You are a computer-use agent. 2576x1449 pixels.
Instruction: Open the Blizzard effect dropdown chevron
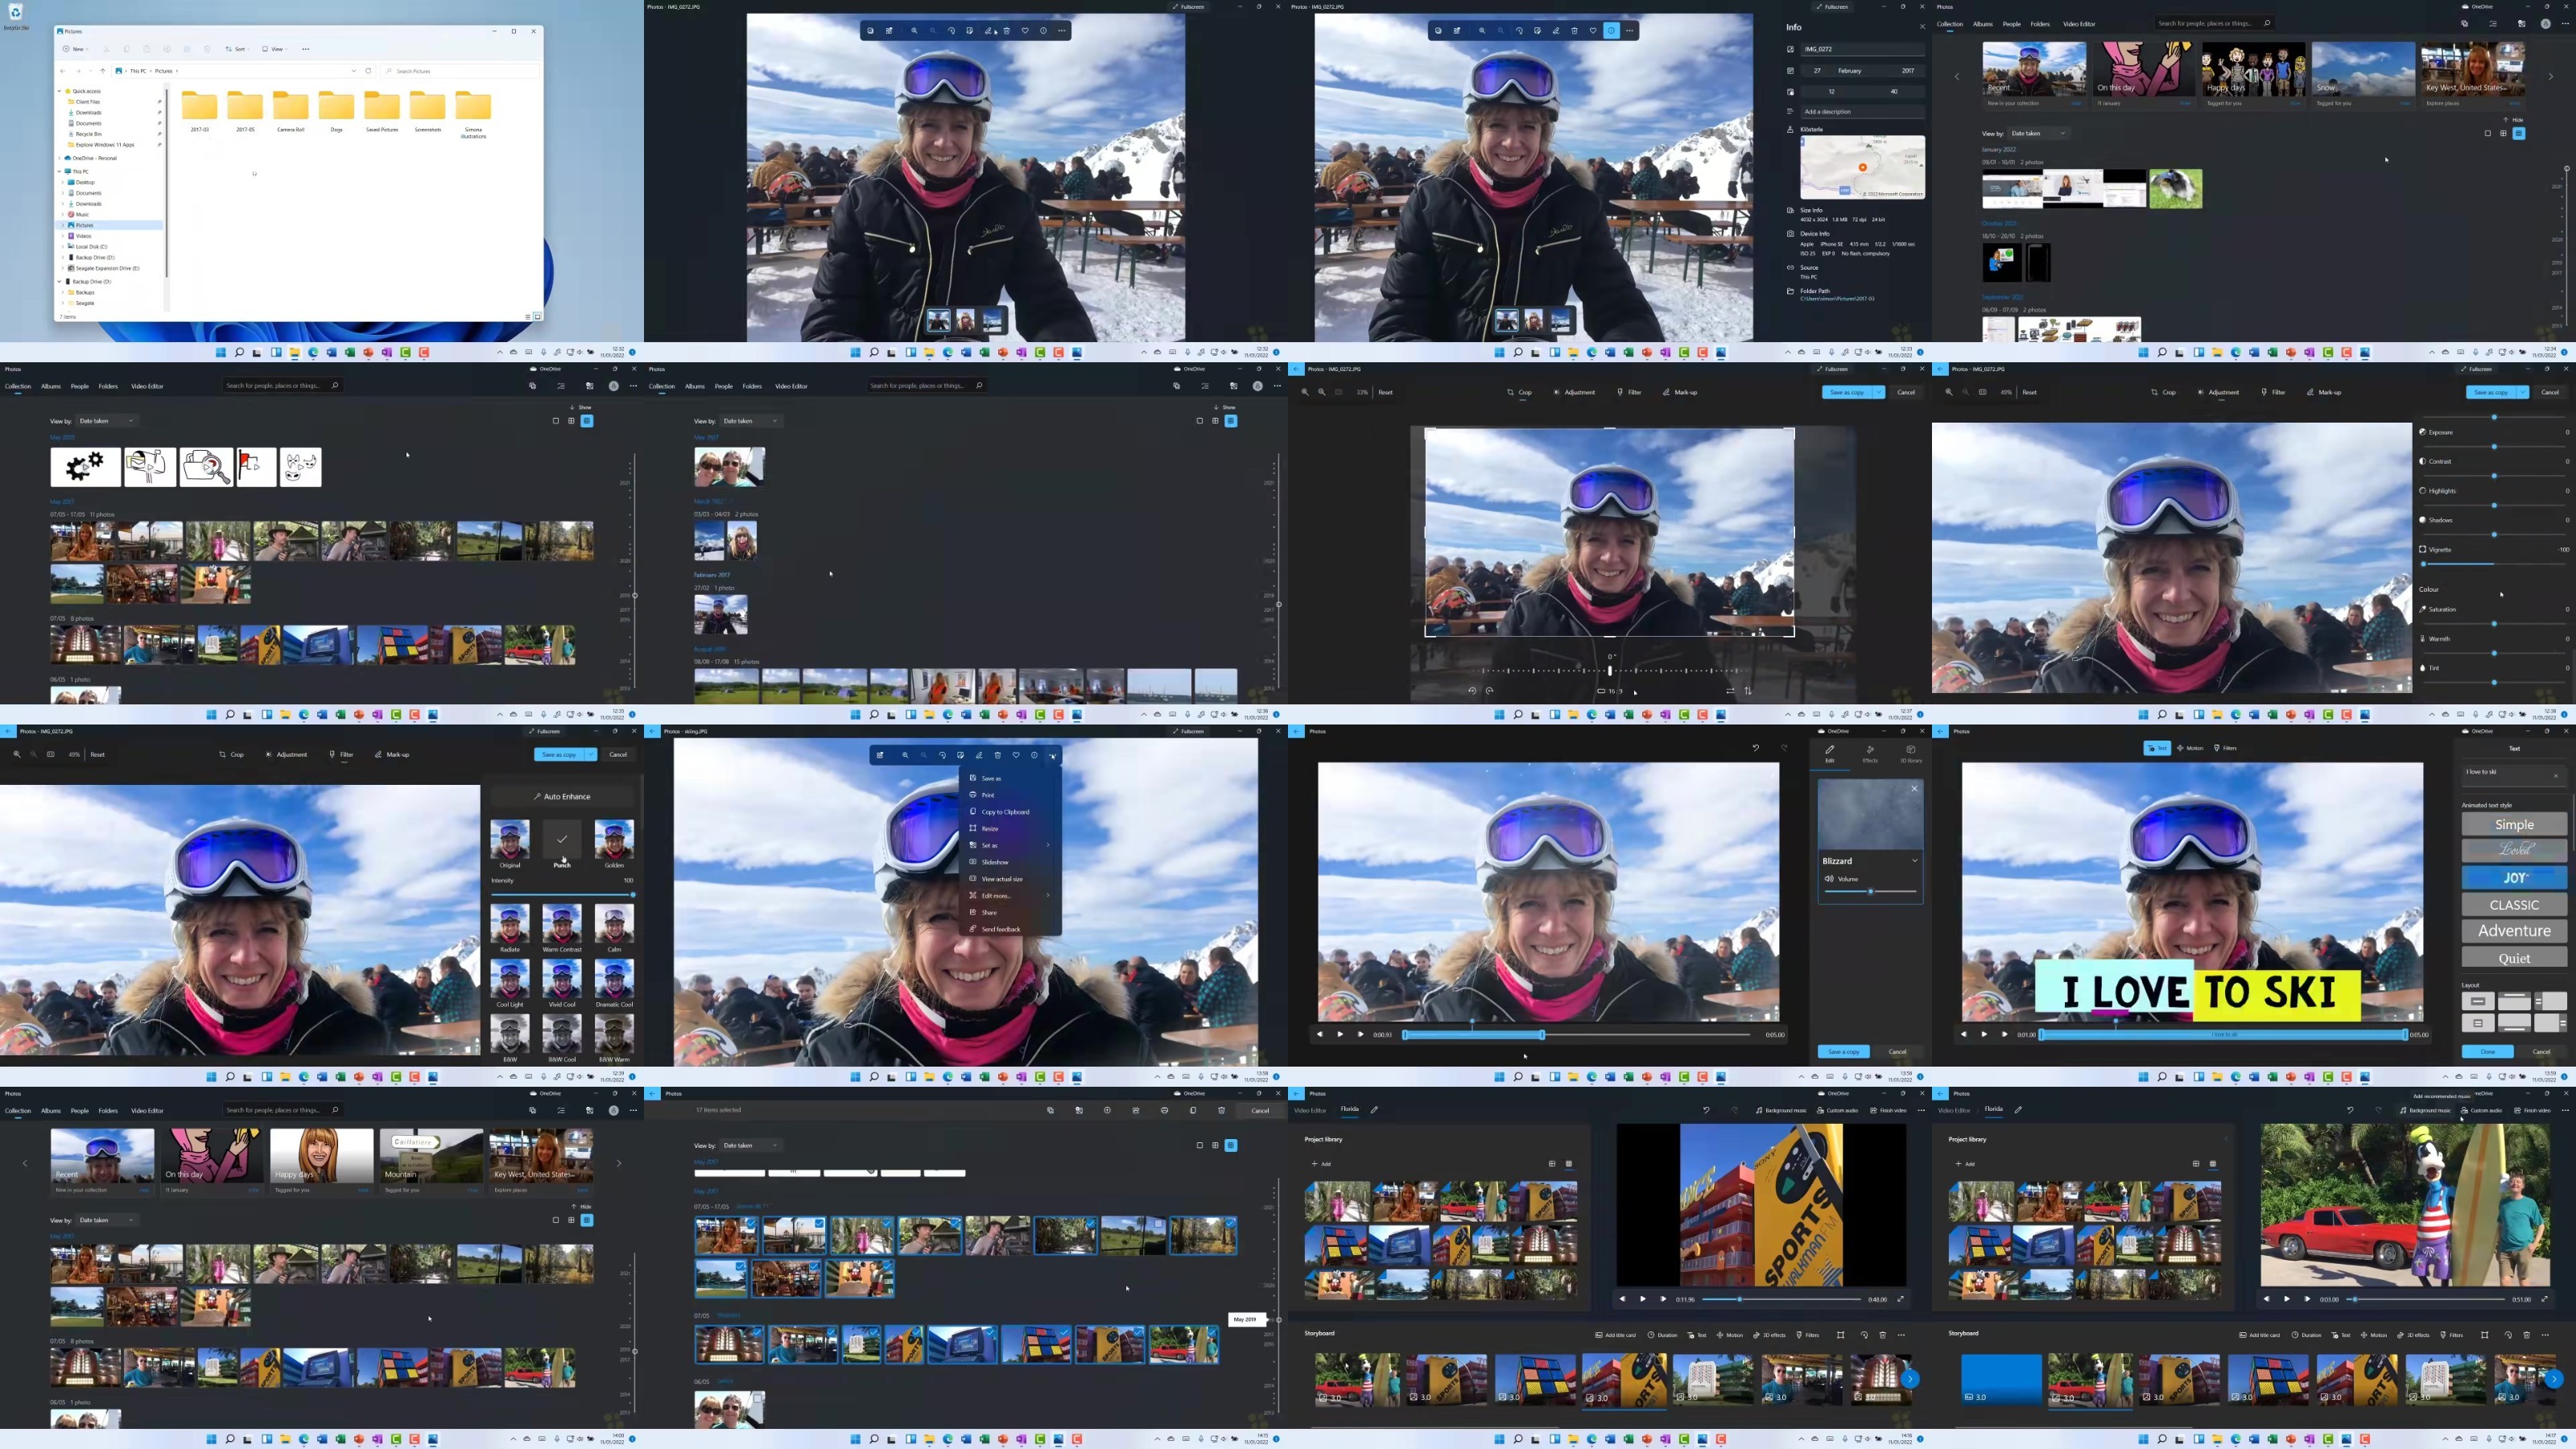[x=1914, y=861]
